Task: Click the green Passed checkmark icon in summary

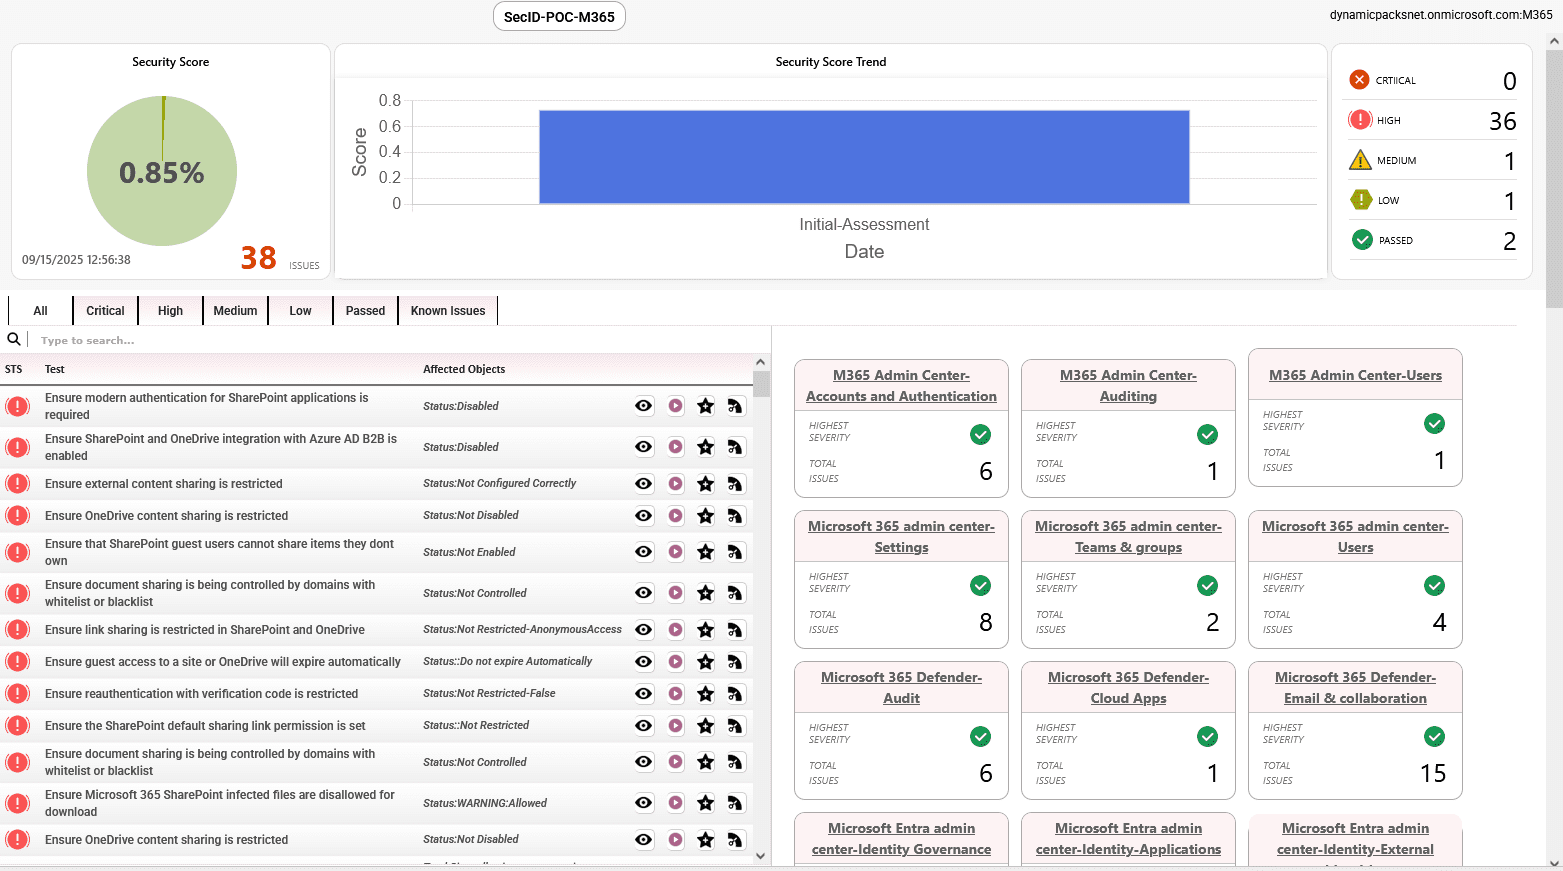Action: [1362, 240]
